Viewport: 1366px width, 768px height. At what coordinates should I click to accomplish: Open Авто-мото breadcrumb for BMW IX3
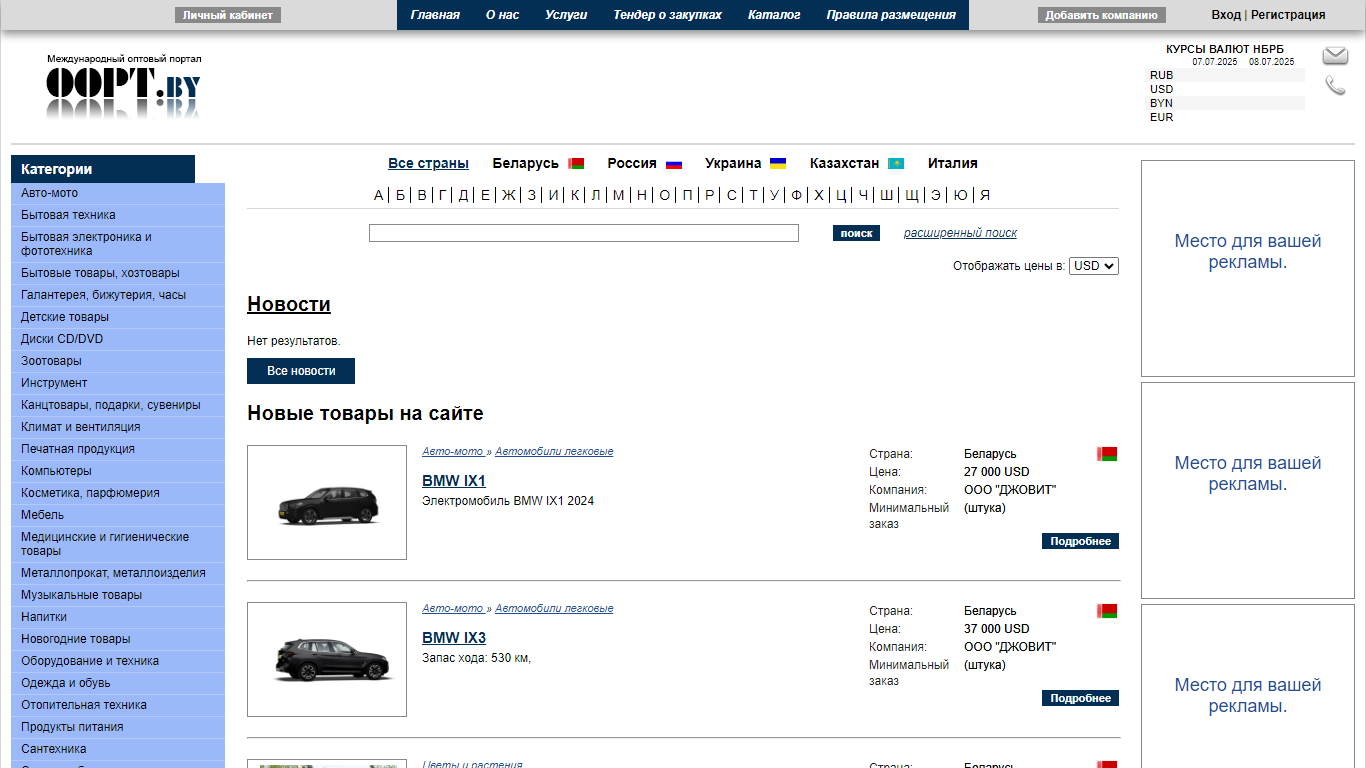[452, 609]
